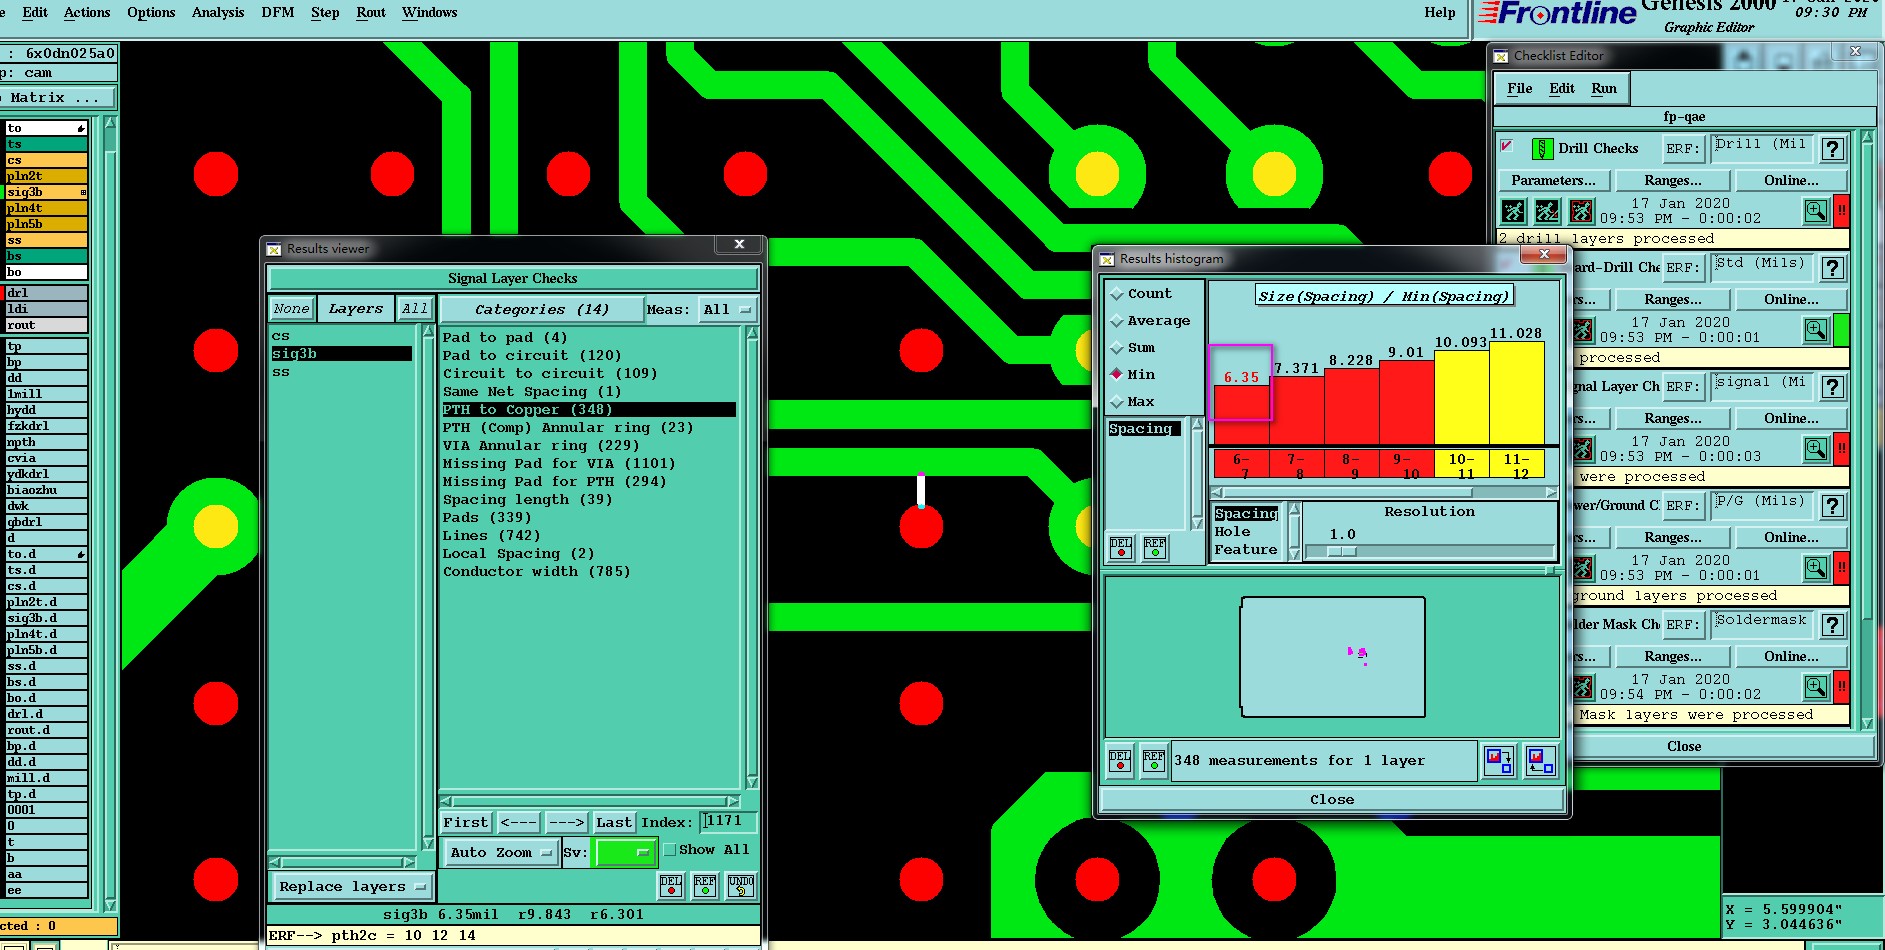Click Last result button
1885x950 pixels.
click(x=614, y=823)
